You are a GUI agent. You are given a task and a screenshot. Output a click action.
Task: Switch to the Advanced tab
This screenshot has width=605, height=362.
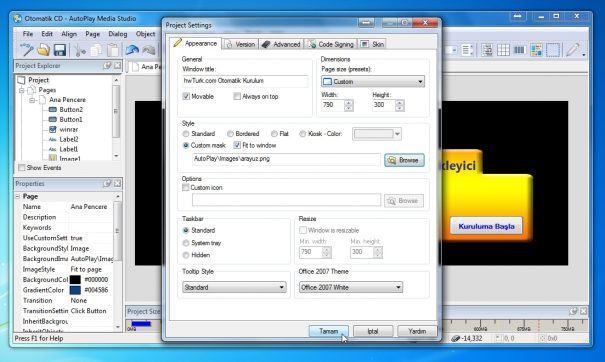tap(281, 44)
